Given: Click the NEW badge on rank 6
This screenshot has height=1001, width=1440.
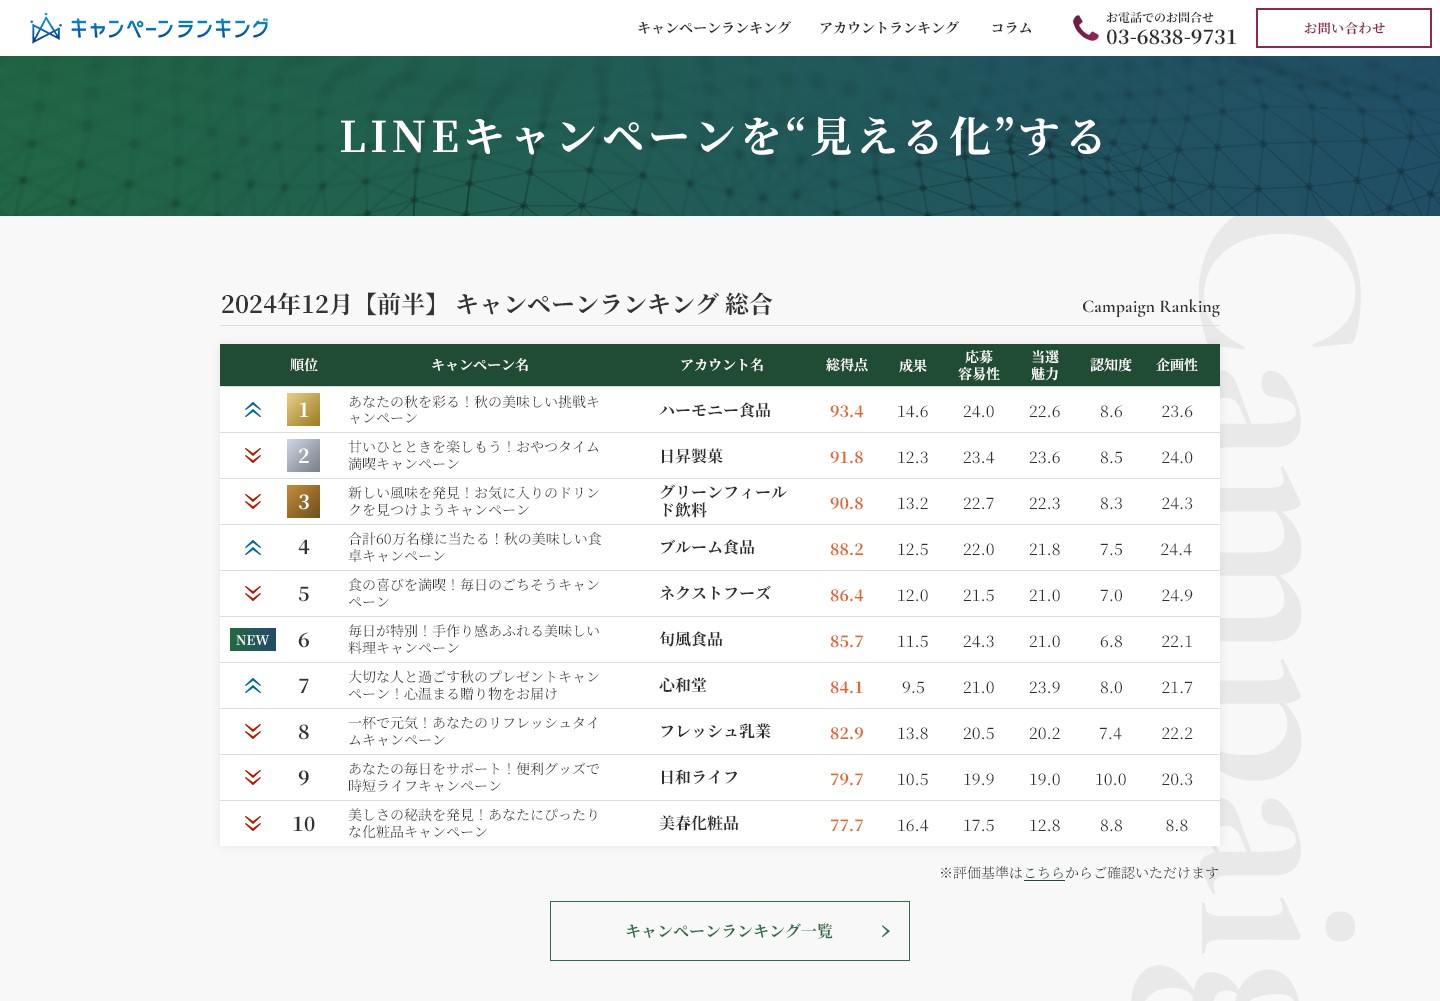Looking at the screenshot, I should (x=253, y=640).
